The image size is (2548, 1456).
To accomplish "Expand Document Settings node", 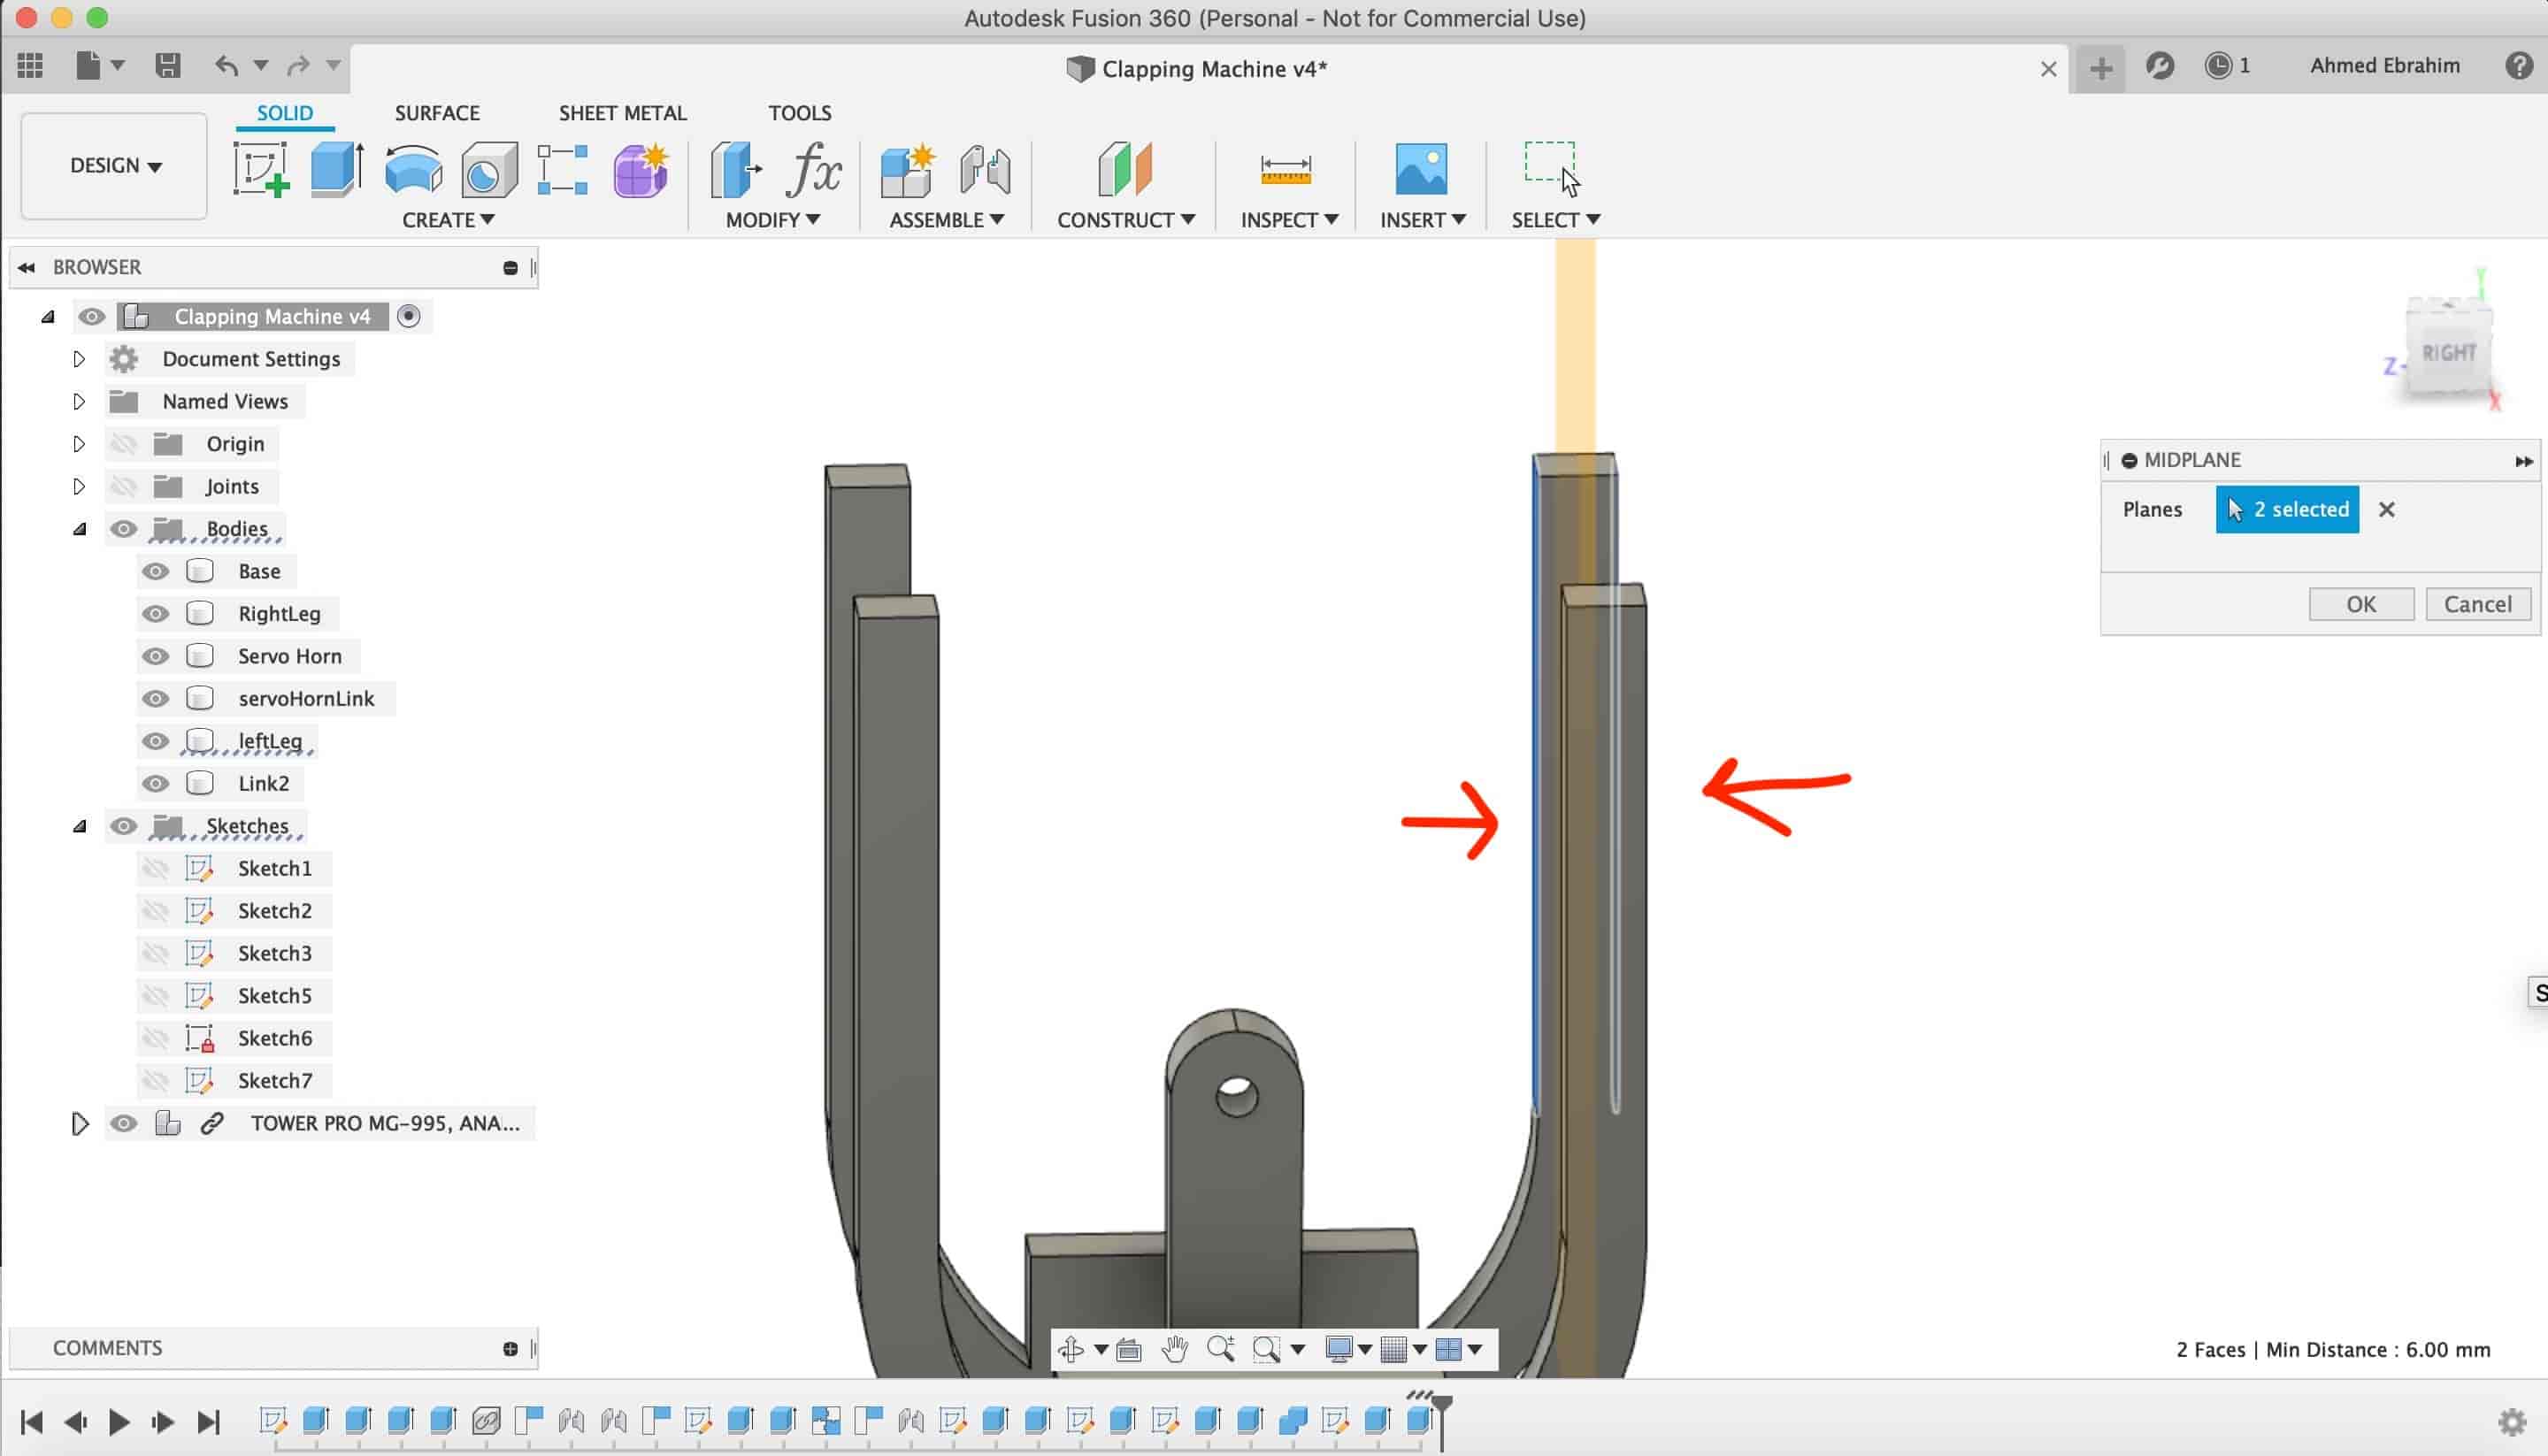I will click(x=78, y=358).
